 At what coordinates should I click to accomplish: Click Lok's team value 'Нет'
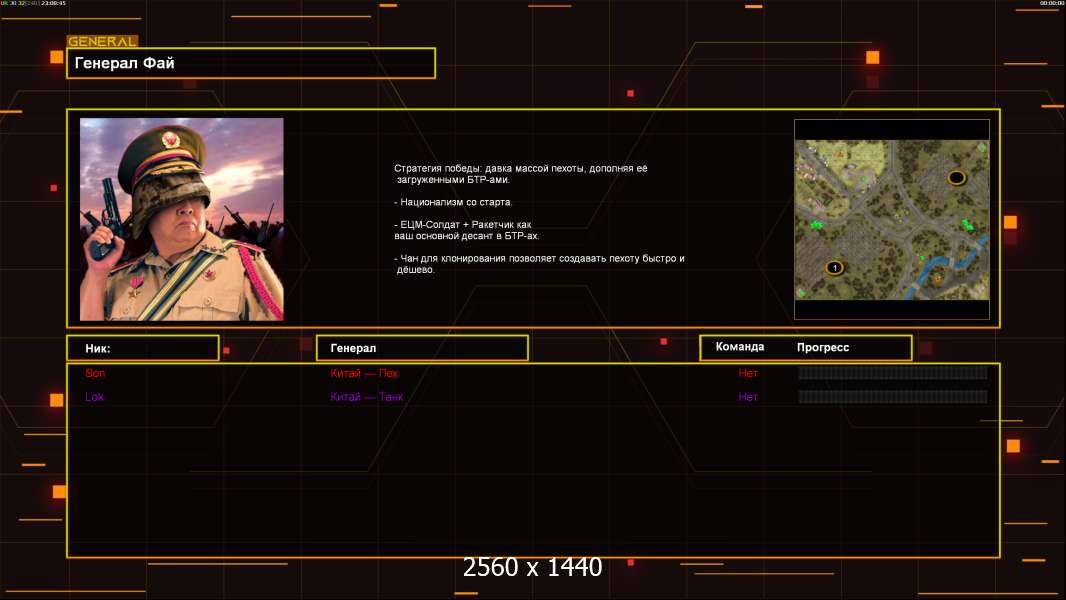coord(748,397)
